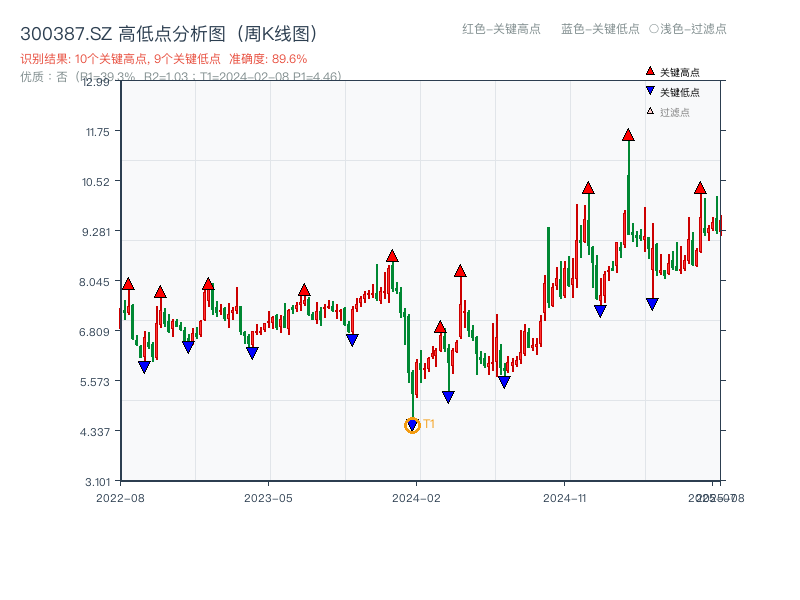Expand the 2024-11 x-axis tick label
800x600 pixels.
click(567, 496)
